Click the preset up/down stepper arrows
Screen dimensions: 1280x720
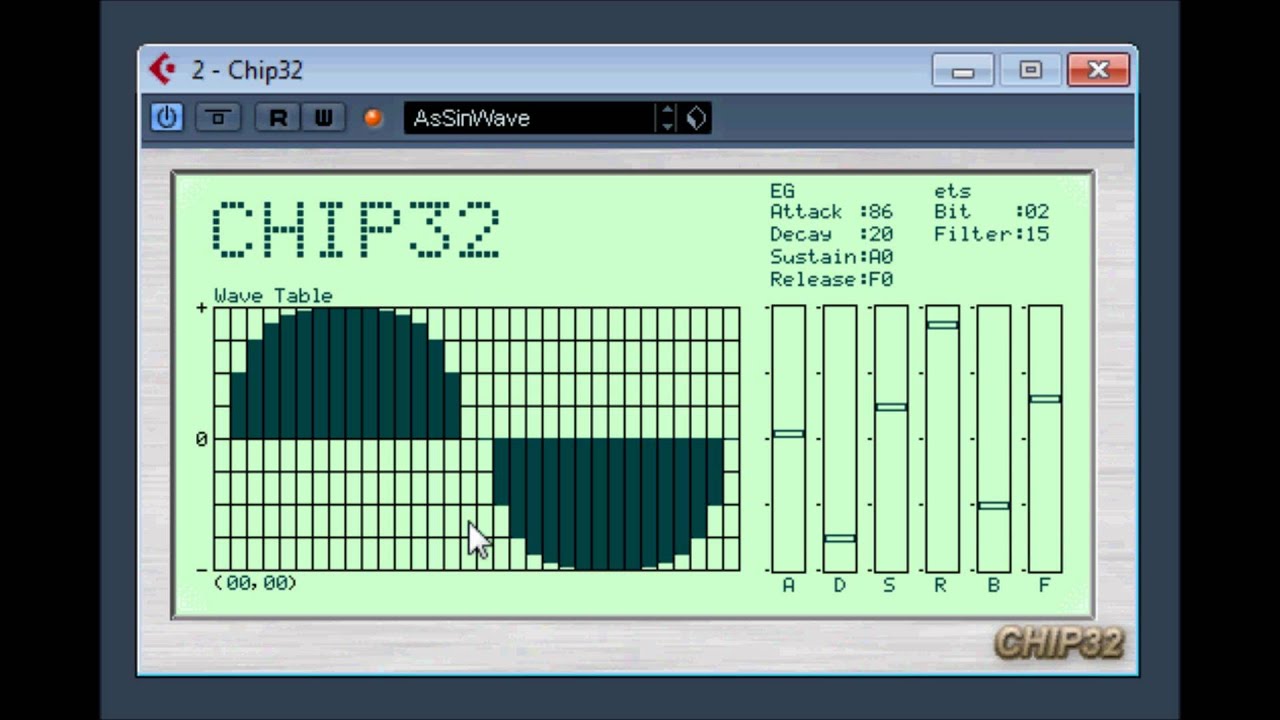coord(667,118)
